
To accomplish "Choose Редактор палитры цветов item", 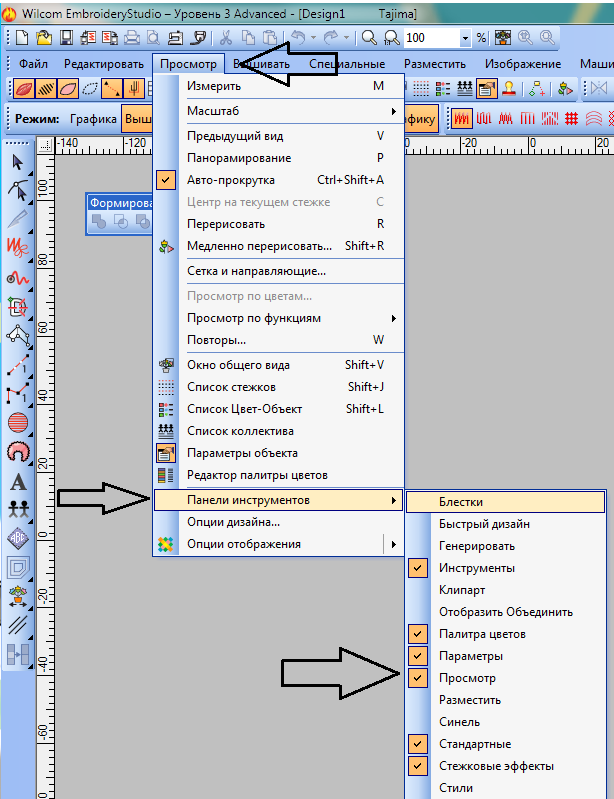I will click(x=278, y=475).
